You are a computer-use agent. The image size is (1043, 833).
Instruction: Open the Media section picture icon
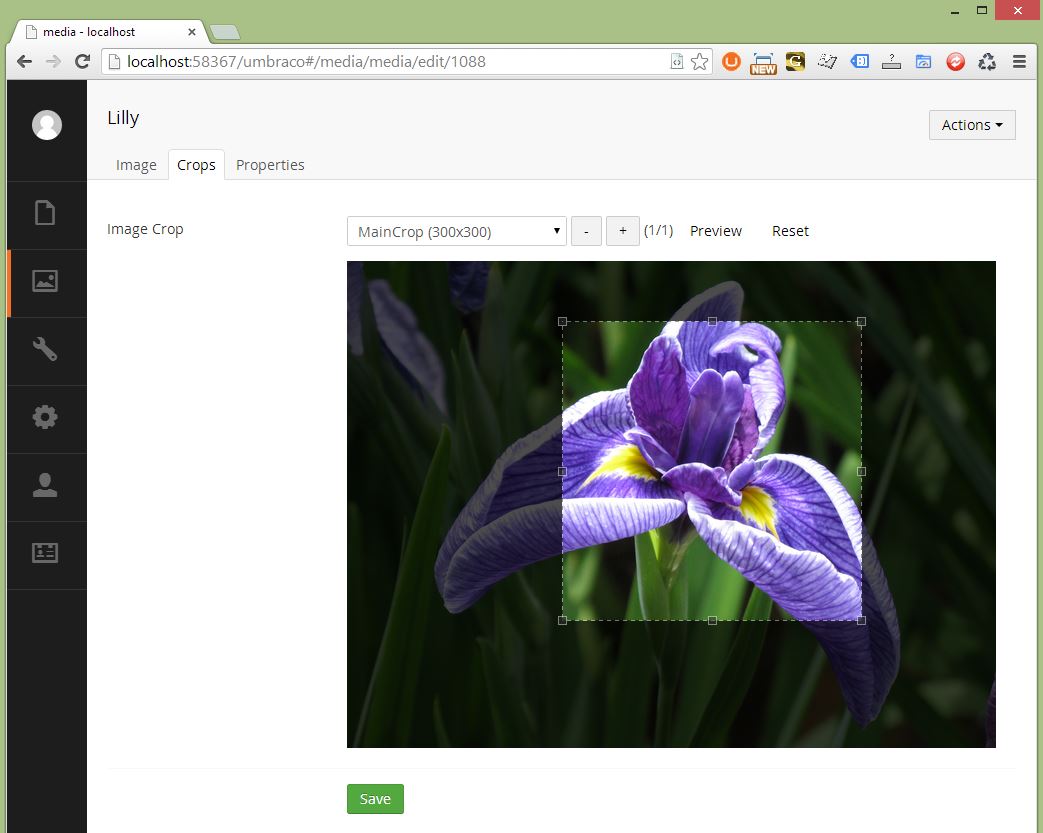tap(45, 281)
